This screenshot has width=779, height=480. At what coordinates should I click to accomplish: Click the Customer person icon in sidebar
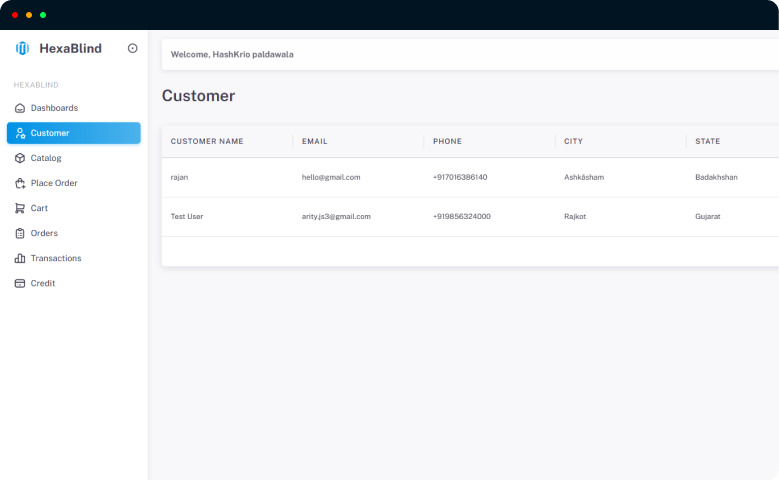[x=20, y=133]
